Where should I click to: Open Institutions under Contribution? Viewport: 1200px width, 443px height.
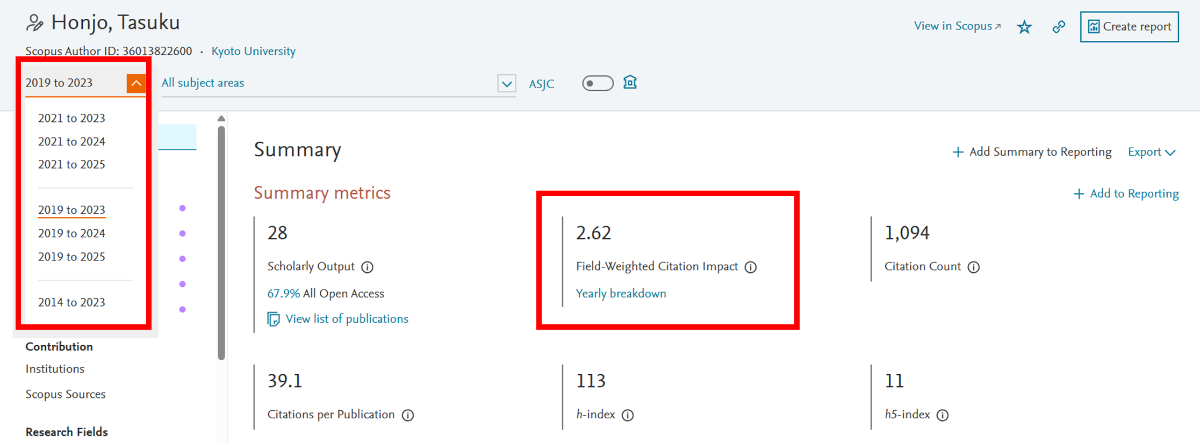coord(55,369)
